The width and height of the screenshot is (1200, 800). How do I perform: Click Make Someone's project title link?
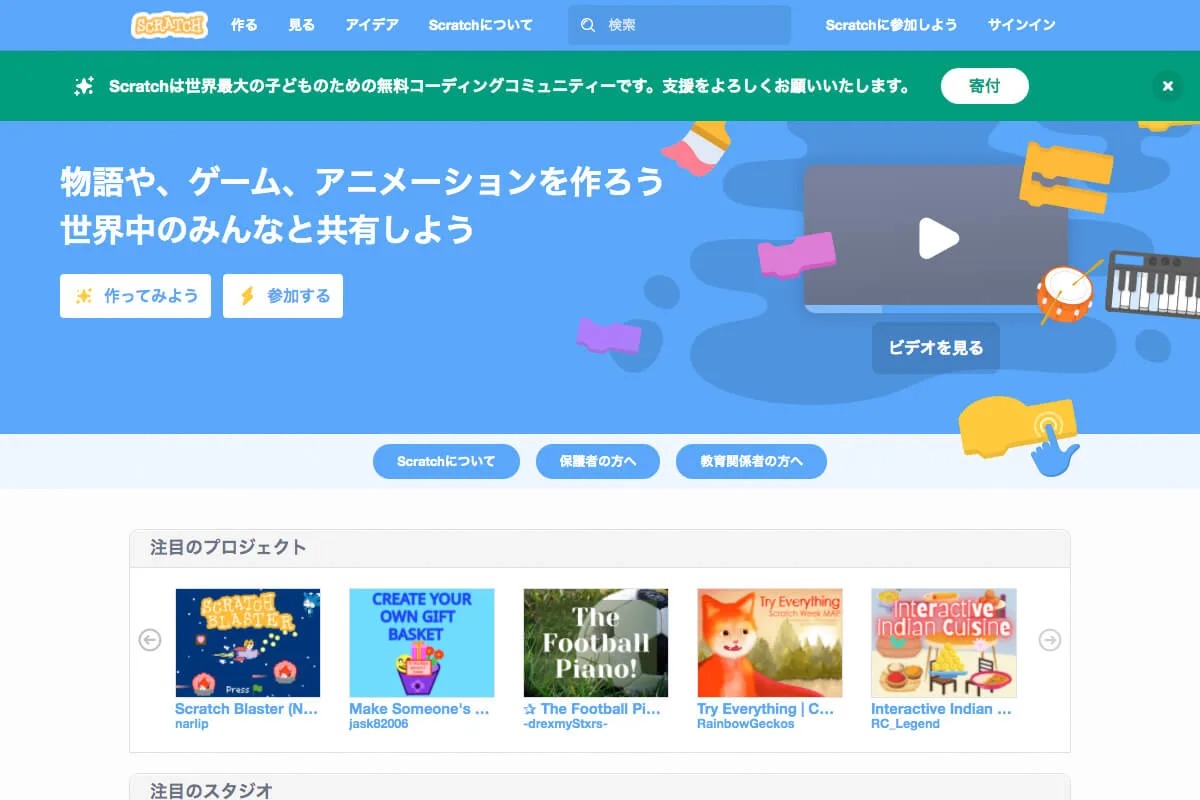click(x=420, y=709)
